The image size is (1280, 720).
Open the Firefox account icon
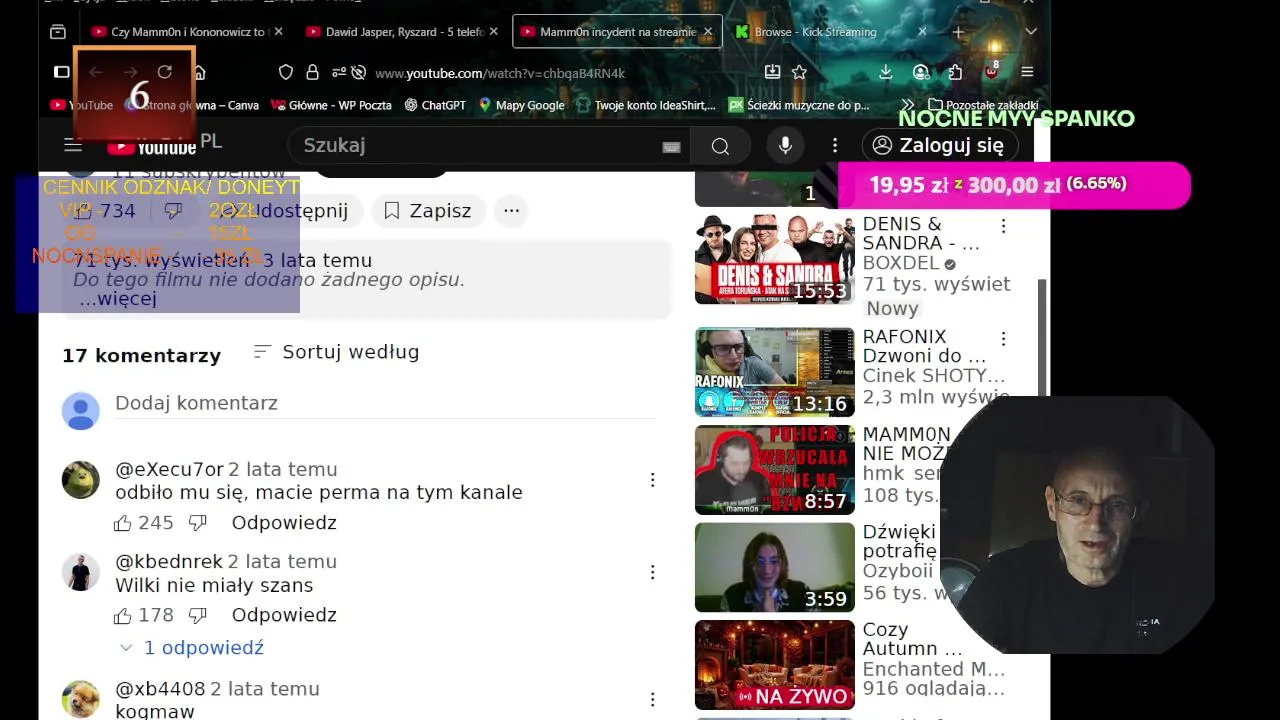[921, 72]
